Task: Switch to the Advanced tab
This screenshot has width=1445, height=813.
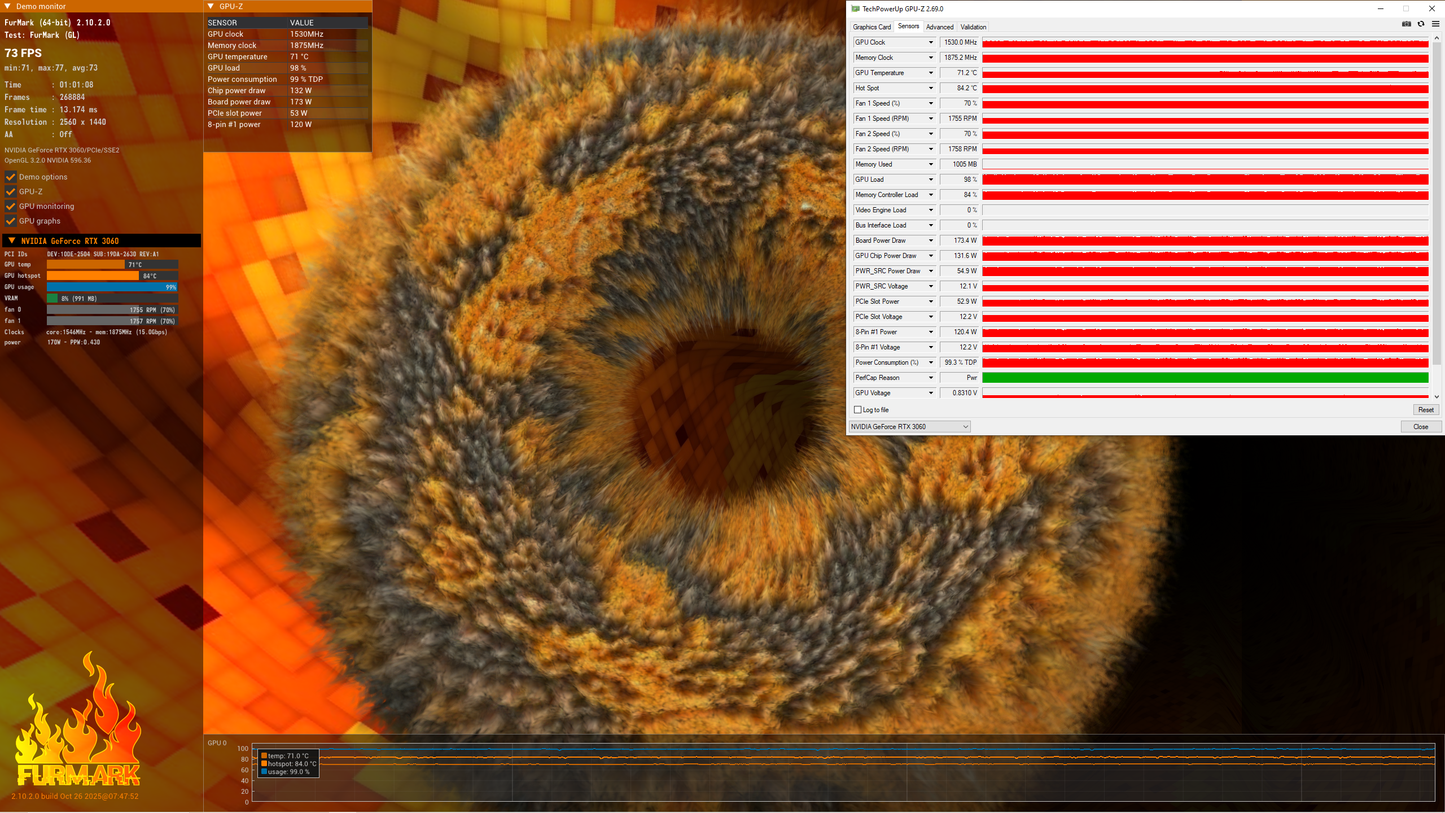Action: pyautogui.click(x=940, y=27)
